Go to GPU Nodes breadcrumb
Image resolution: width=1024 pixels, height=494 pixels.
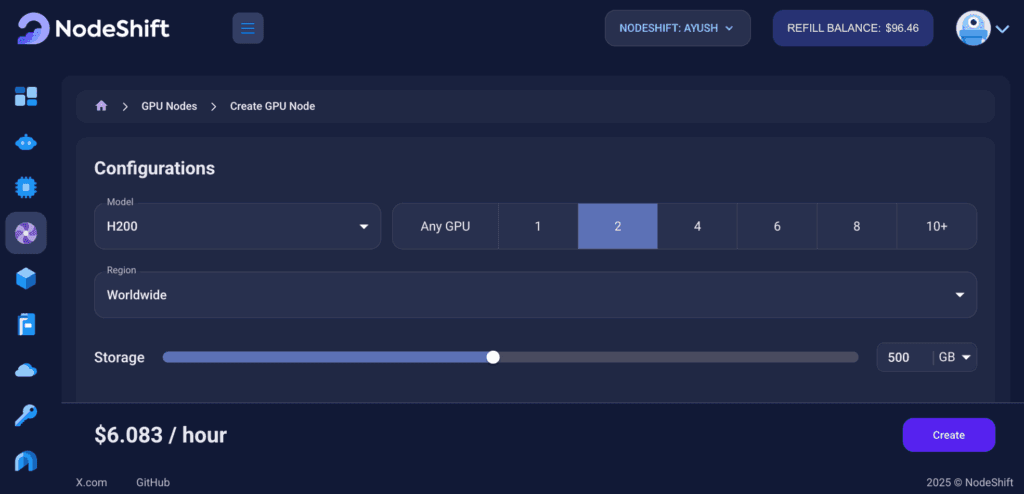(169, 106)
